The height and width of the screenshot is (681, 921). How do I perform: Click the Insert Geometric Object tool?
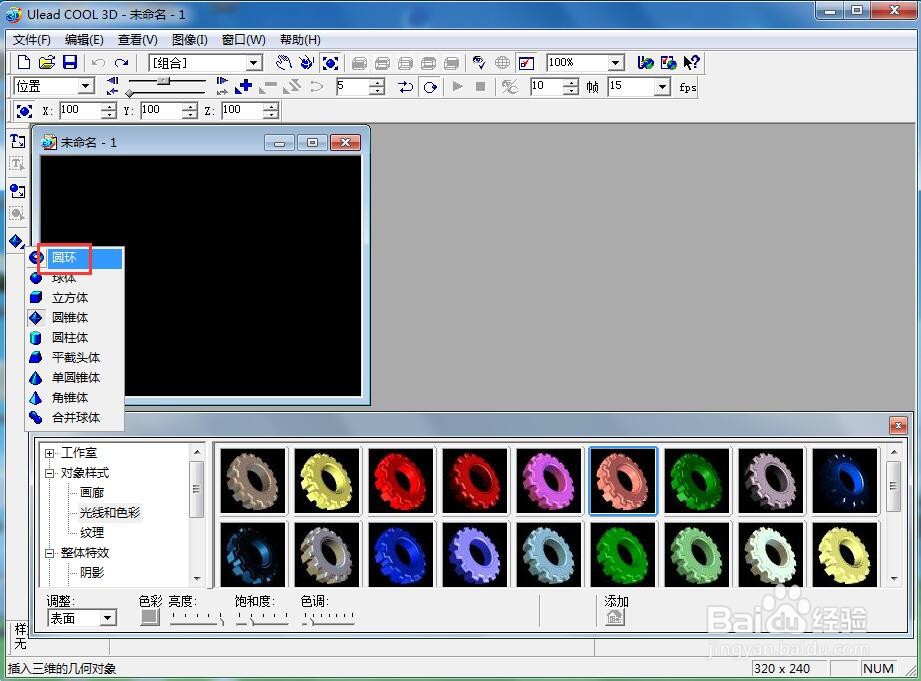coord(16,241)
